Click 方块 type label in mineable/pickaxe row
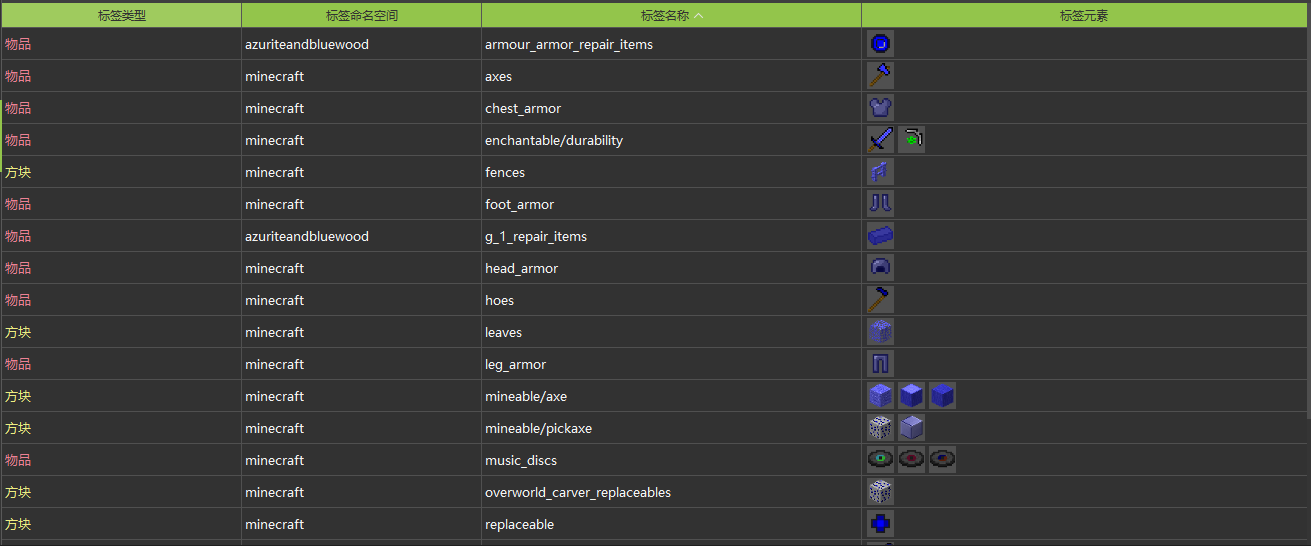 (x=18, y=428)
